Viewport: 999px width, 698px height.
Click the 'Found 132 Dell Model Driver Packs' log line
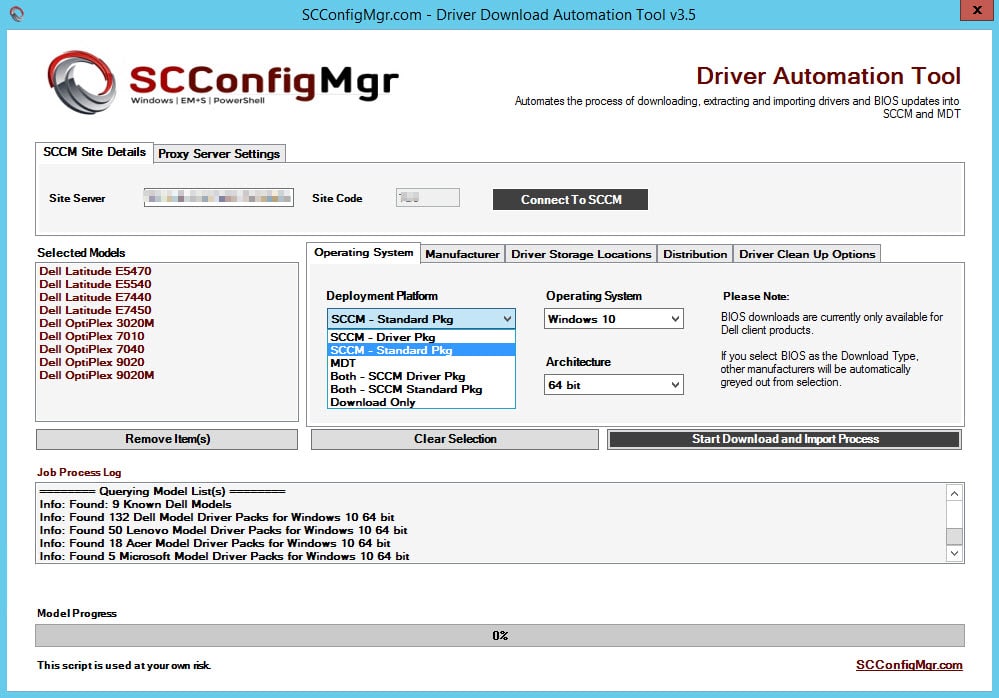(217, 517)
